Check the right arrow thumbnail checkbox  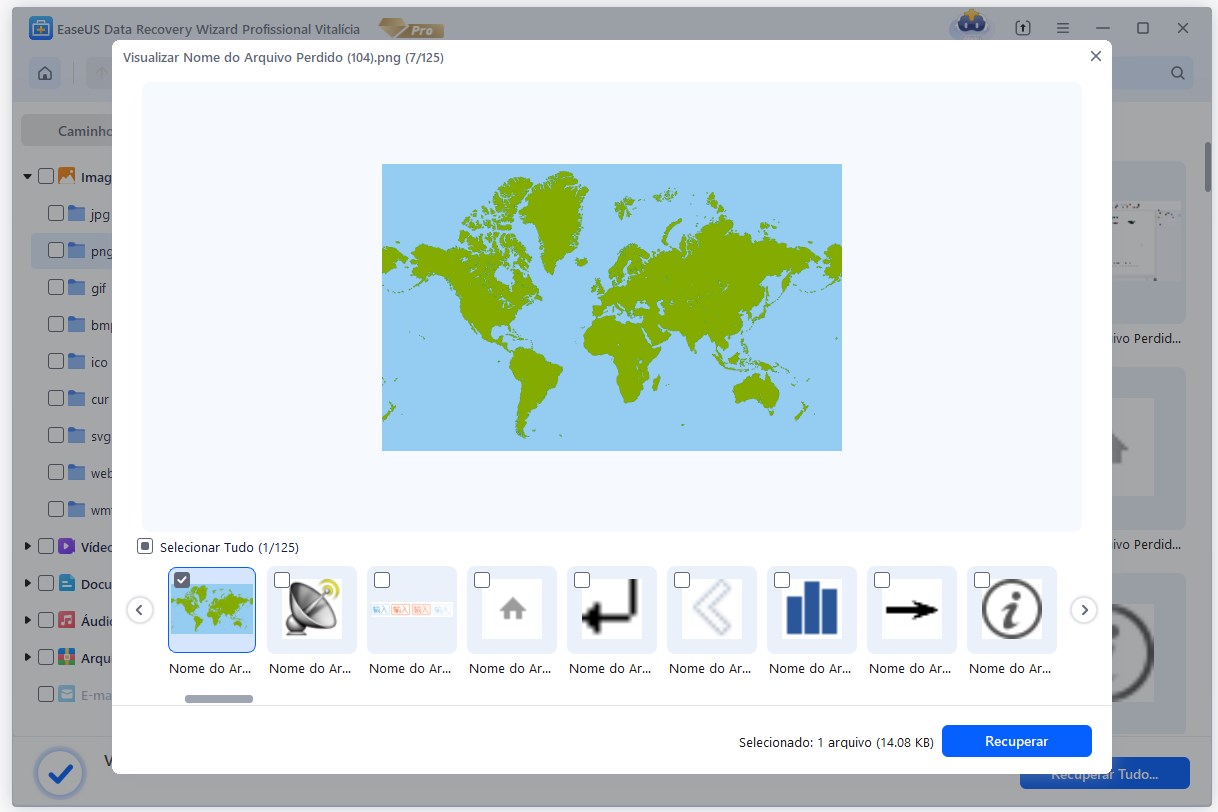click(x=882, y=580)
